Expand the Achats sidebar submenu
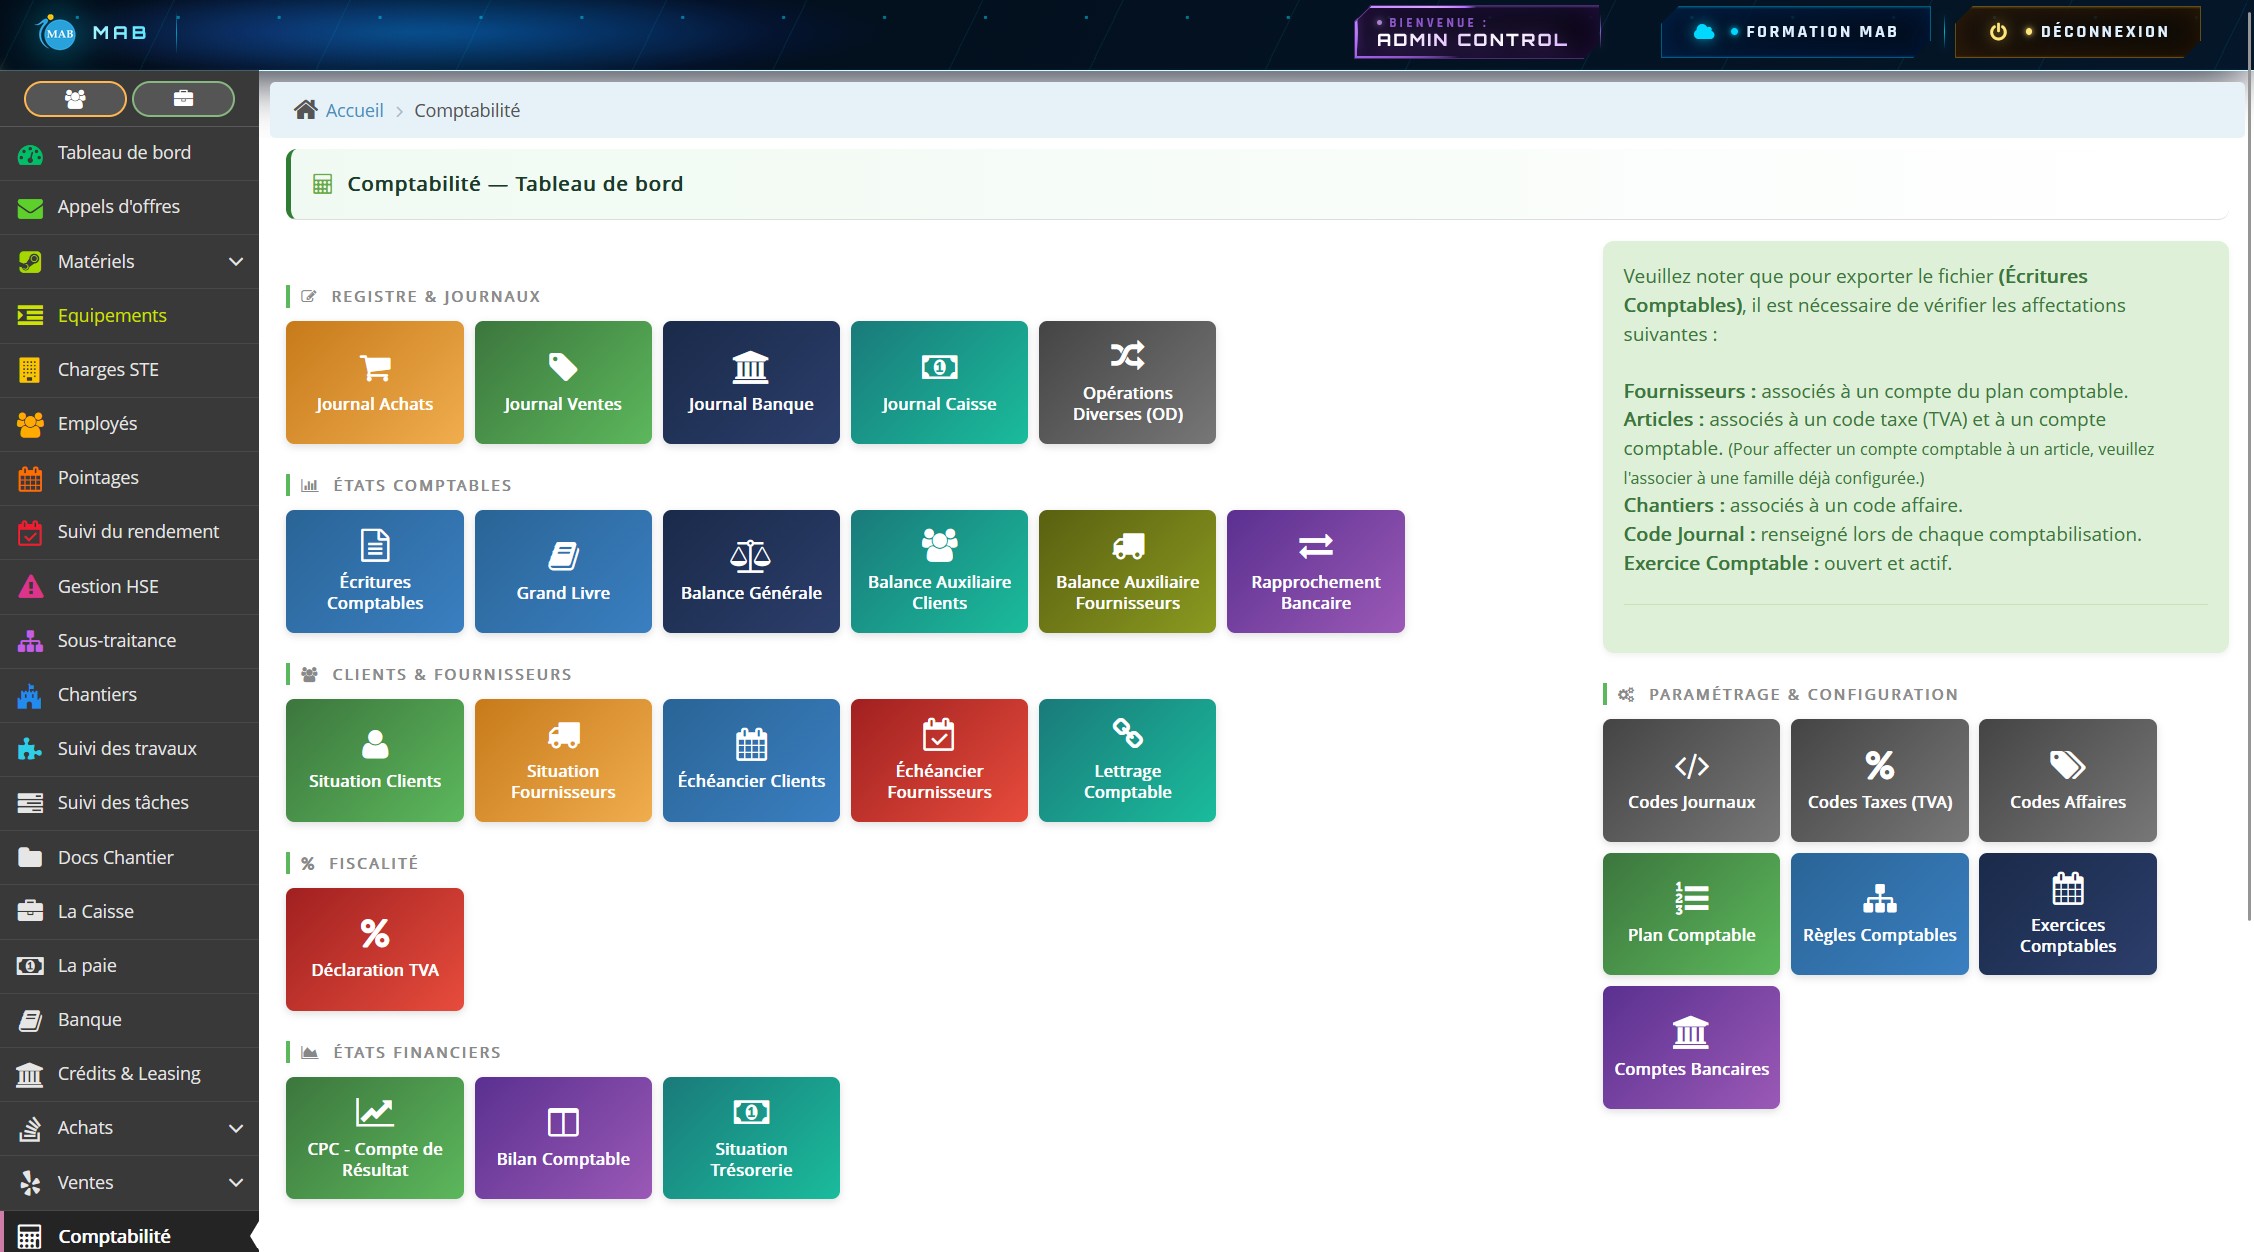The height and width of the screenshot is (1252, 2254). [236, 1128]
